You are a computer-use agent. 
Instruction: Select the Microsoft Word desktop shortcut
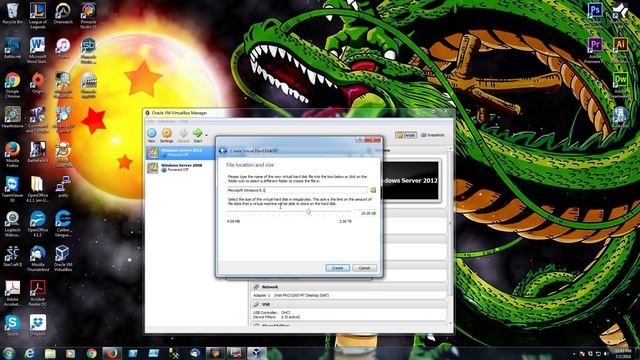(38, 50)
